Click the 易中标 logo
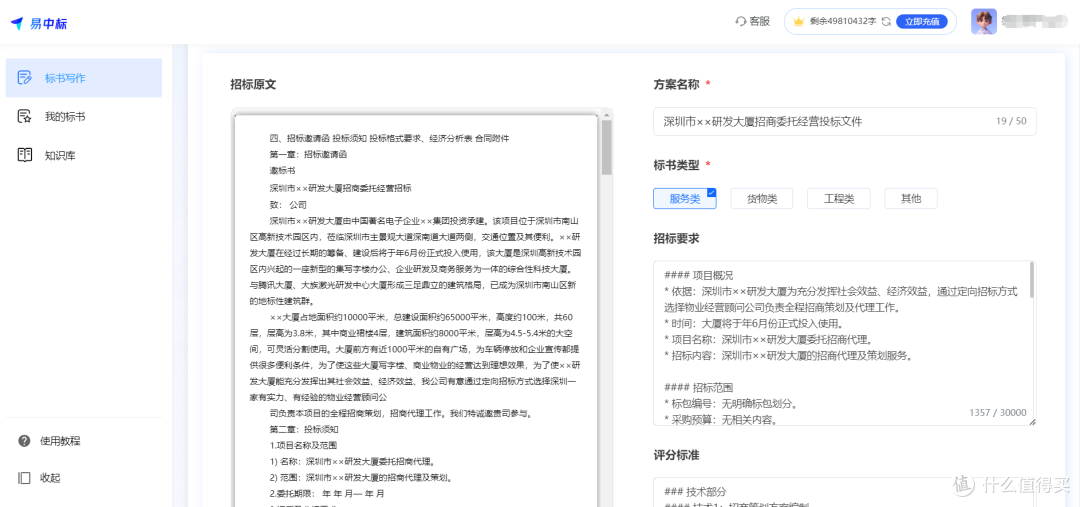Screen dimensions: 1080x507 click(x=39, y=23)
